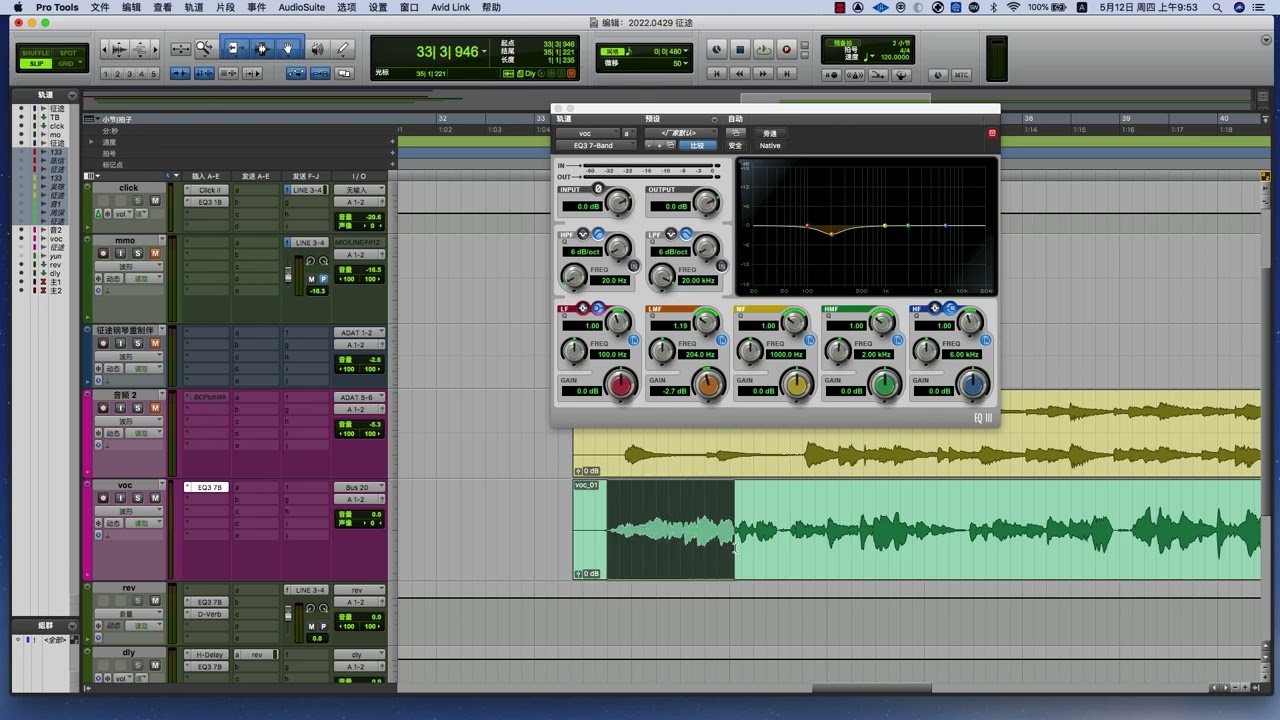Toggle the MTC generate button
The width and height of the screenshot is (1280, 720).
(961, 75)
